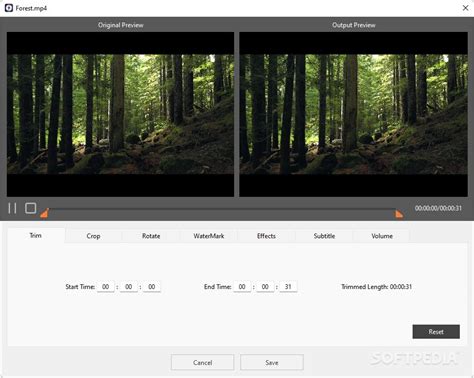Click the Start Time seconds field
474x378 pixels.
click(152, 287)
